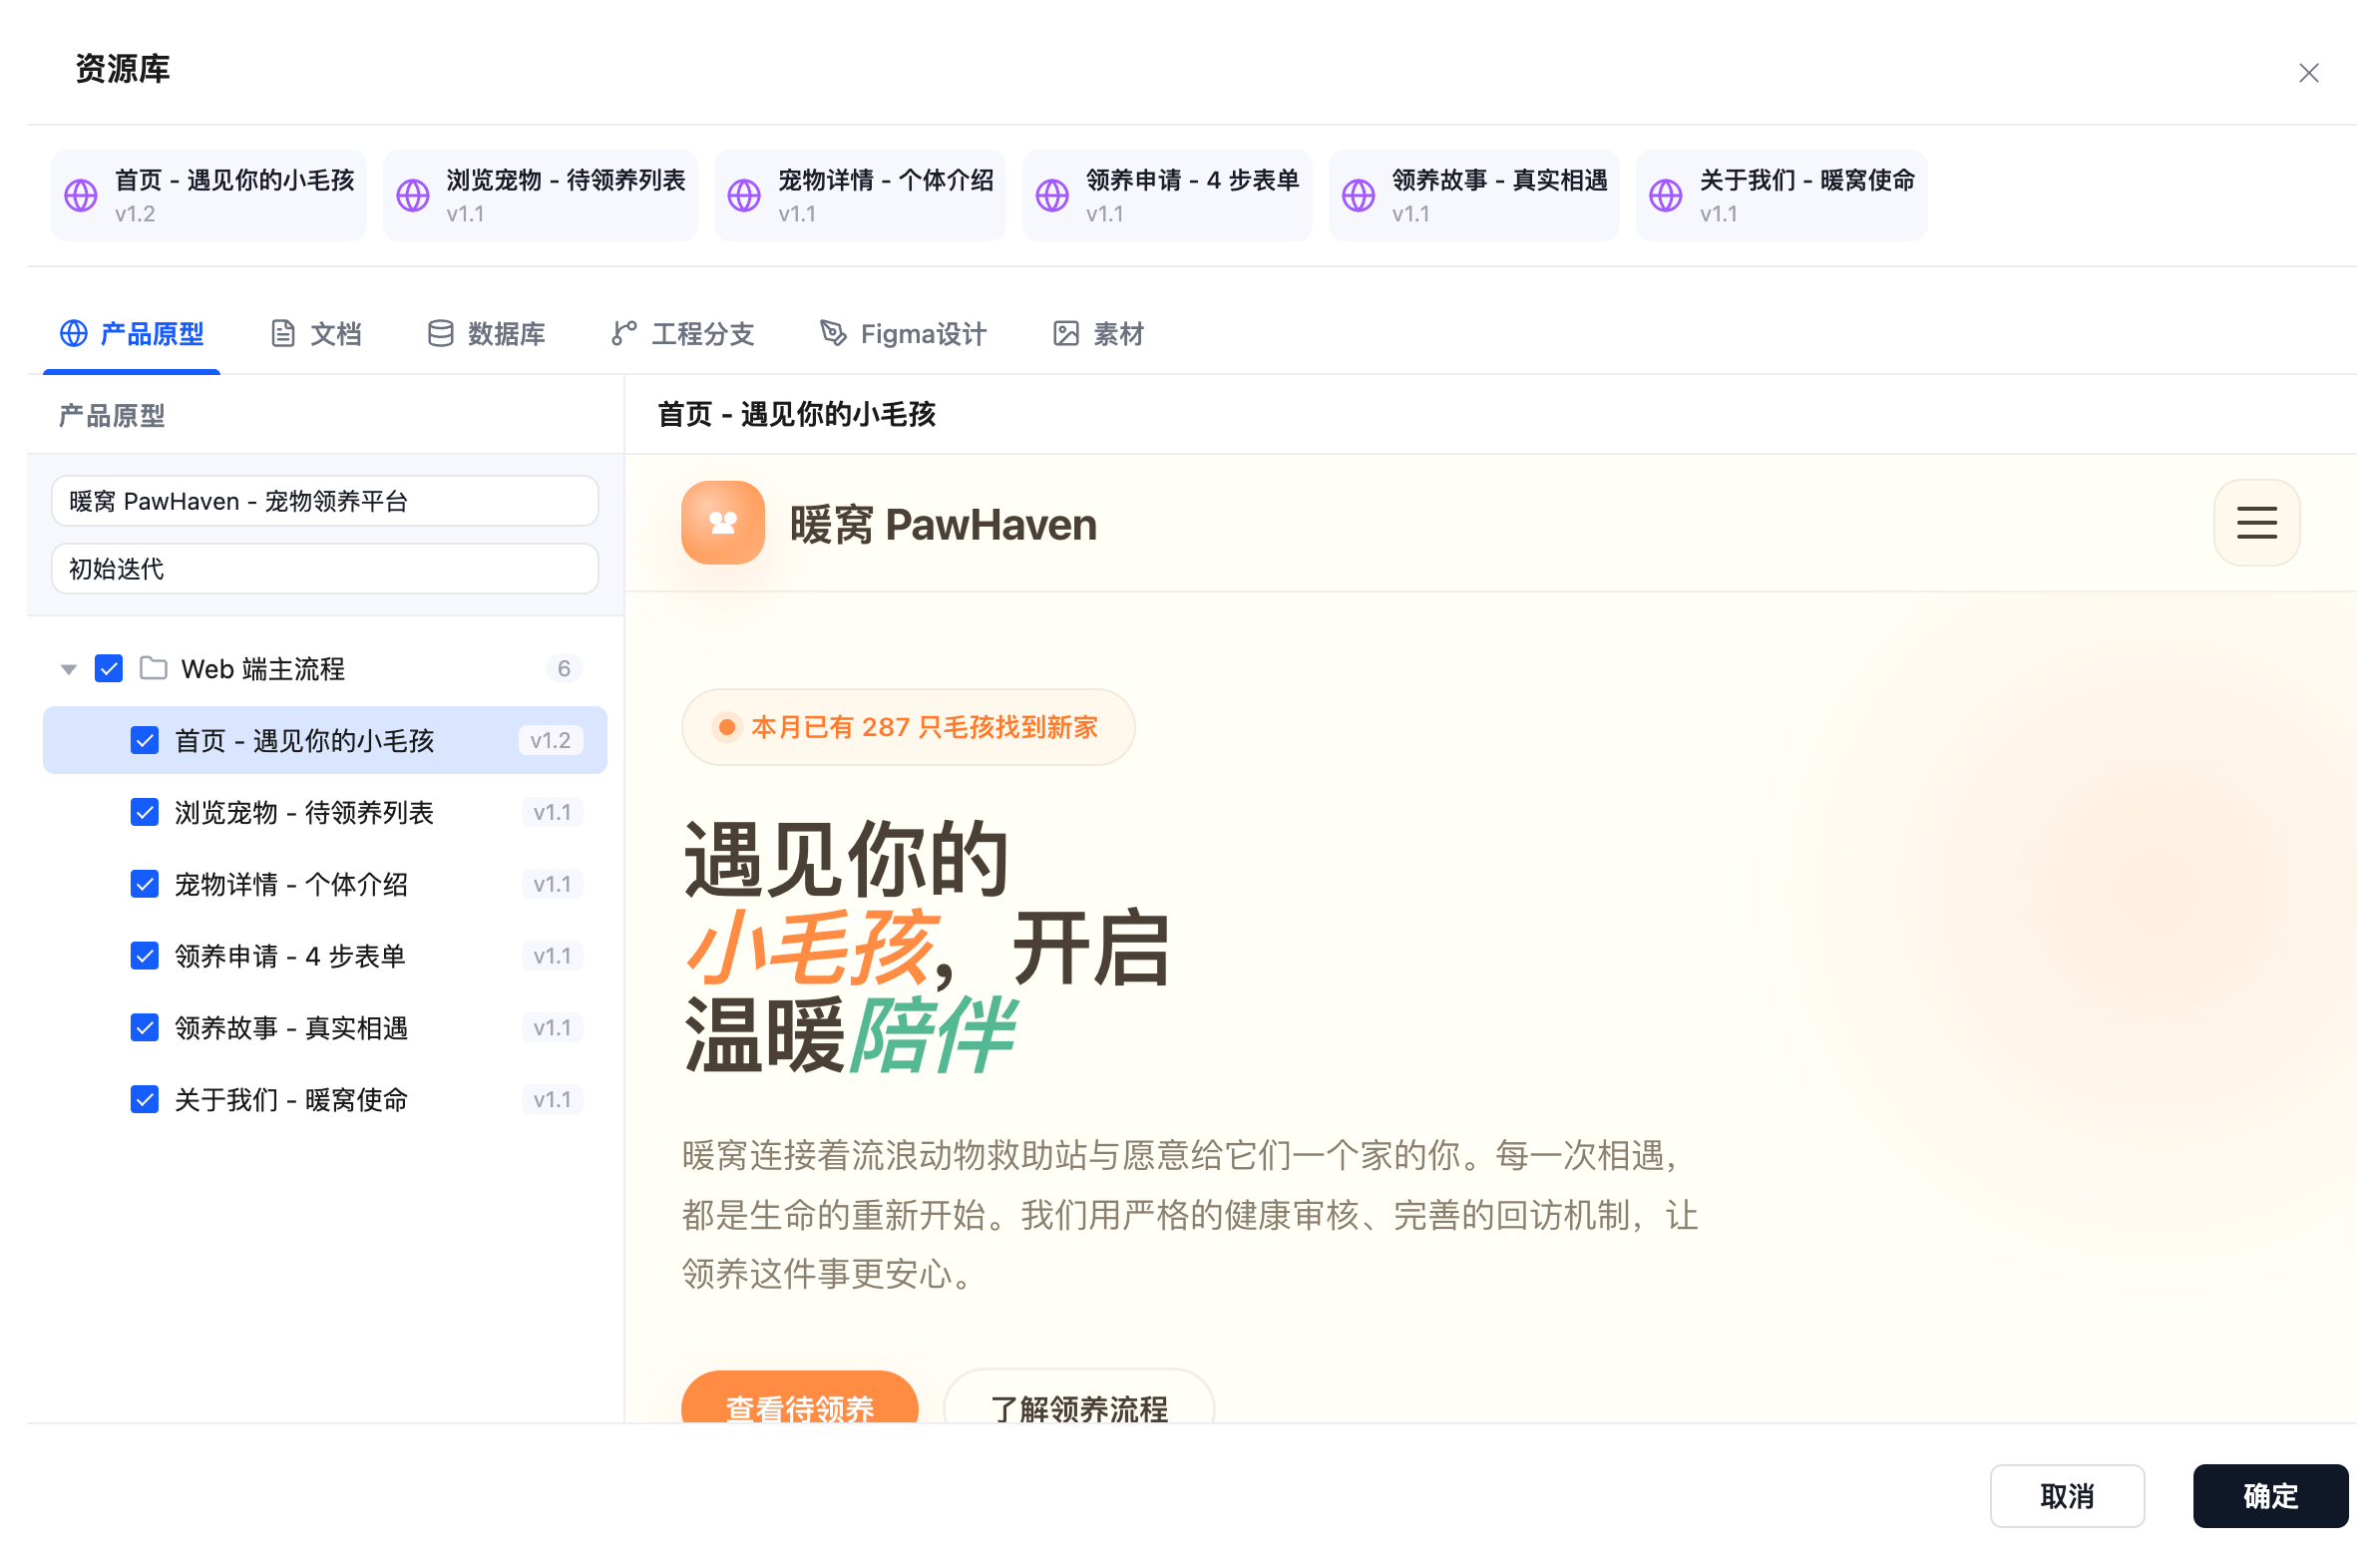This screenshot has height=1558, width=2380.
Task: Click the Web 端主流程 folder icon
Action: [x=153, y=668]
